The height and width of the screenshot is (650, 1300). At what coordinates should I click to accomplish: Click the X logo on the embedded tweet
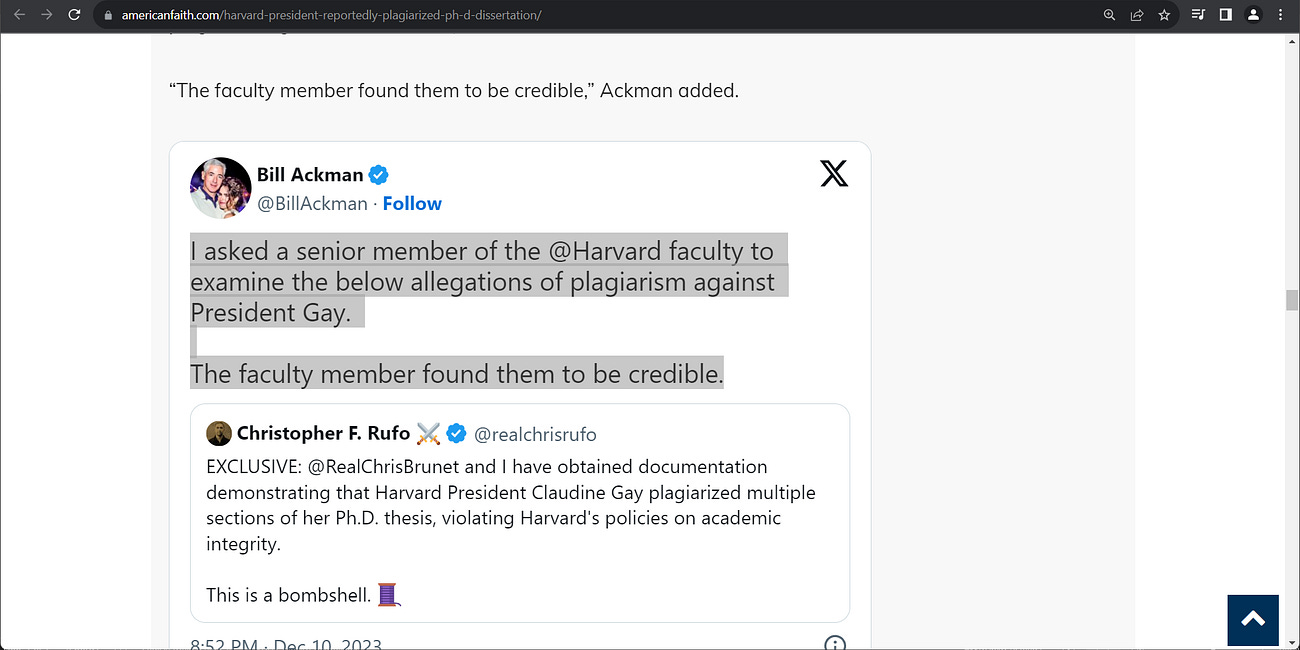coord(834,173)
